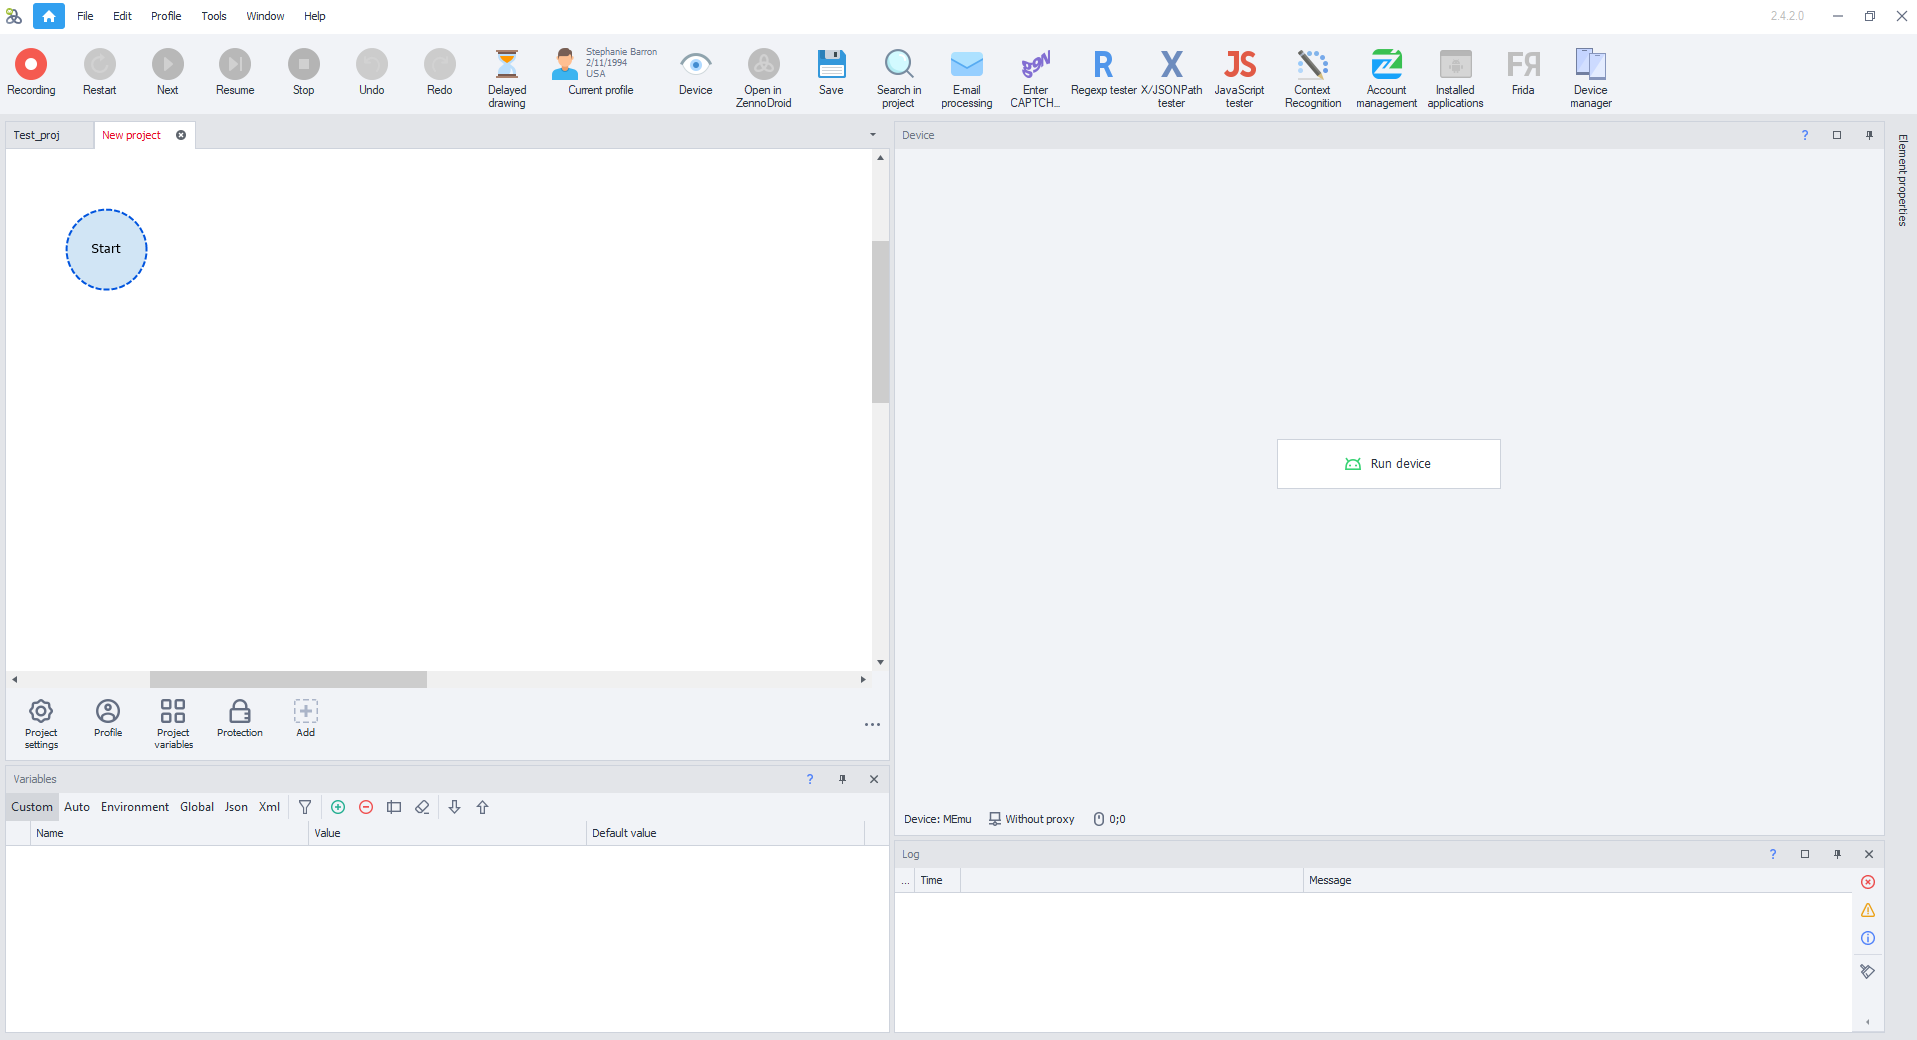Image resolution: width=1917 pixels, height=1040 pixels.
Task: Click the Run device button
Action: coord(1388,464)
